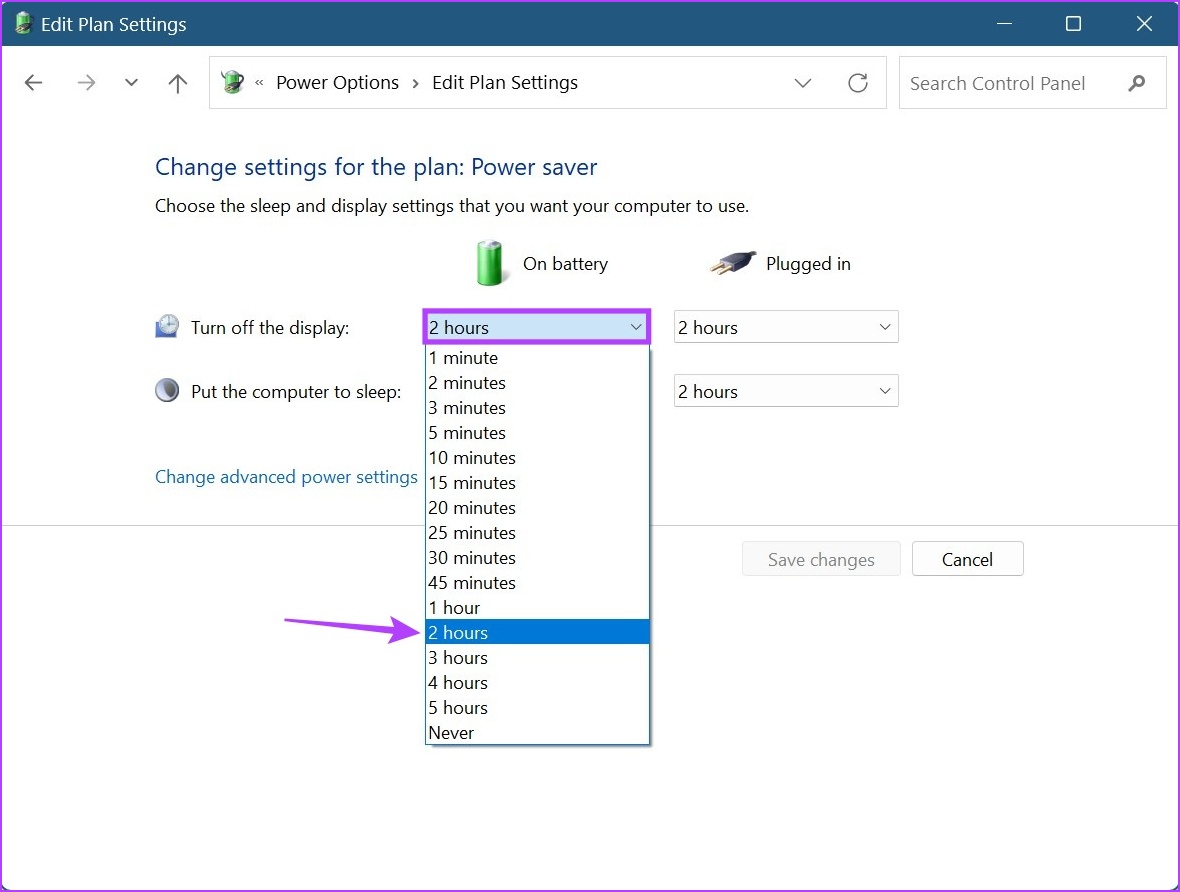Viewport: 1180px width, 892px height.
Task: Click the power plug icon
Action: (x=732, y=263)
